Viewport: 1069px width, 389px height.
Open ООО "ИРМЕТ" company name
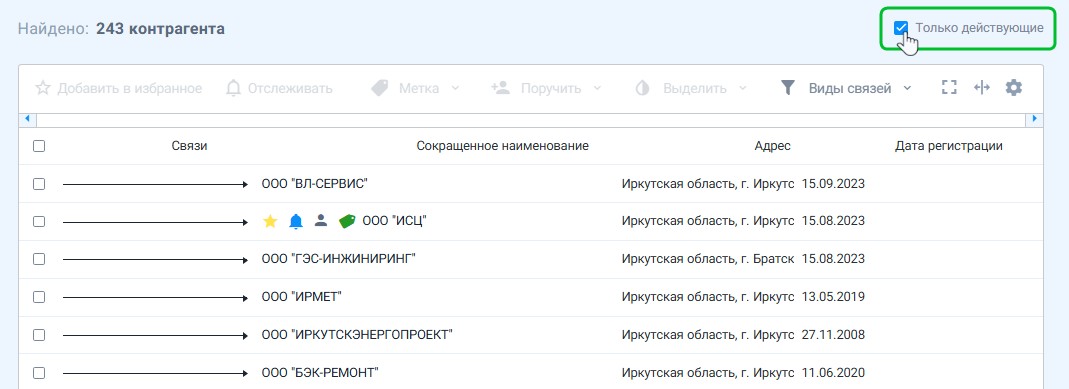301,297
